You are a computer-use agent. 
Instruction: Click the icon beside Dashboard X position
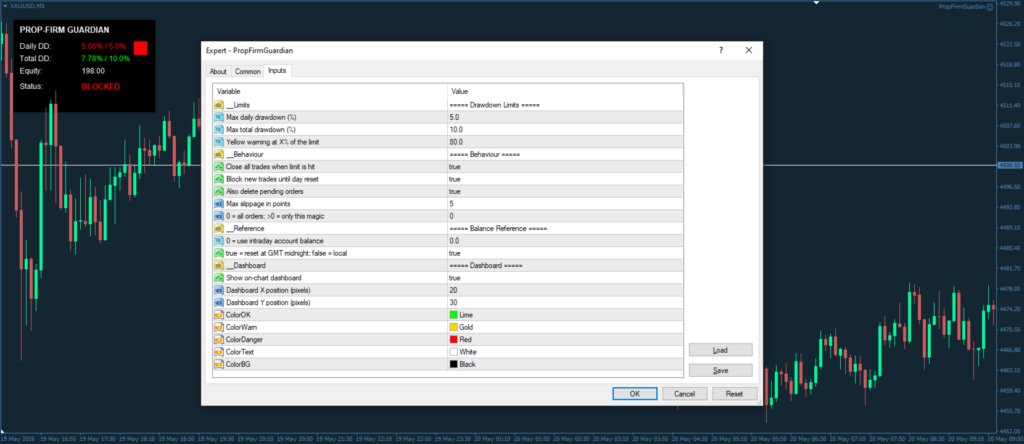pos(219,290)
